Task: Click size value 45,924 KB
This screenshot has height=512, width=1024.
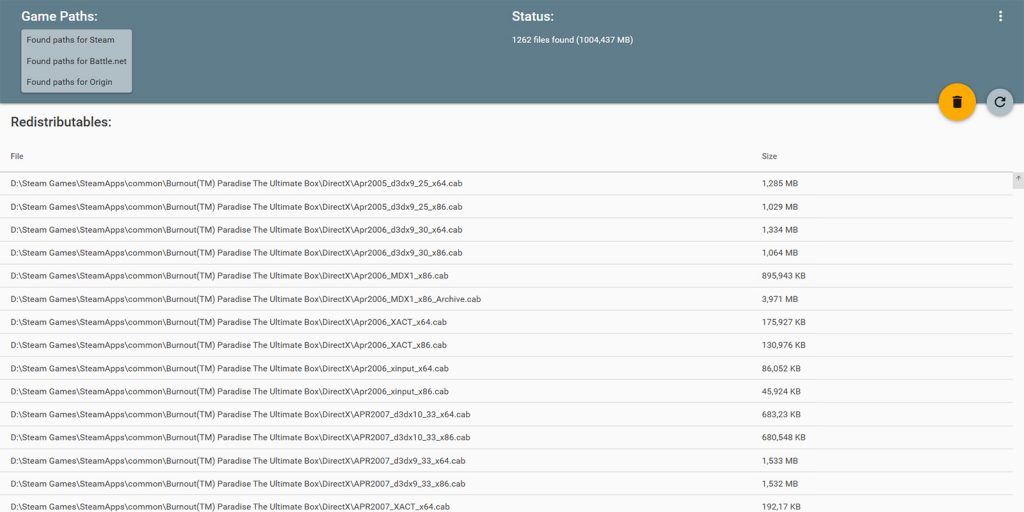Action: coord(781,391)
